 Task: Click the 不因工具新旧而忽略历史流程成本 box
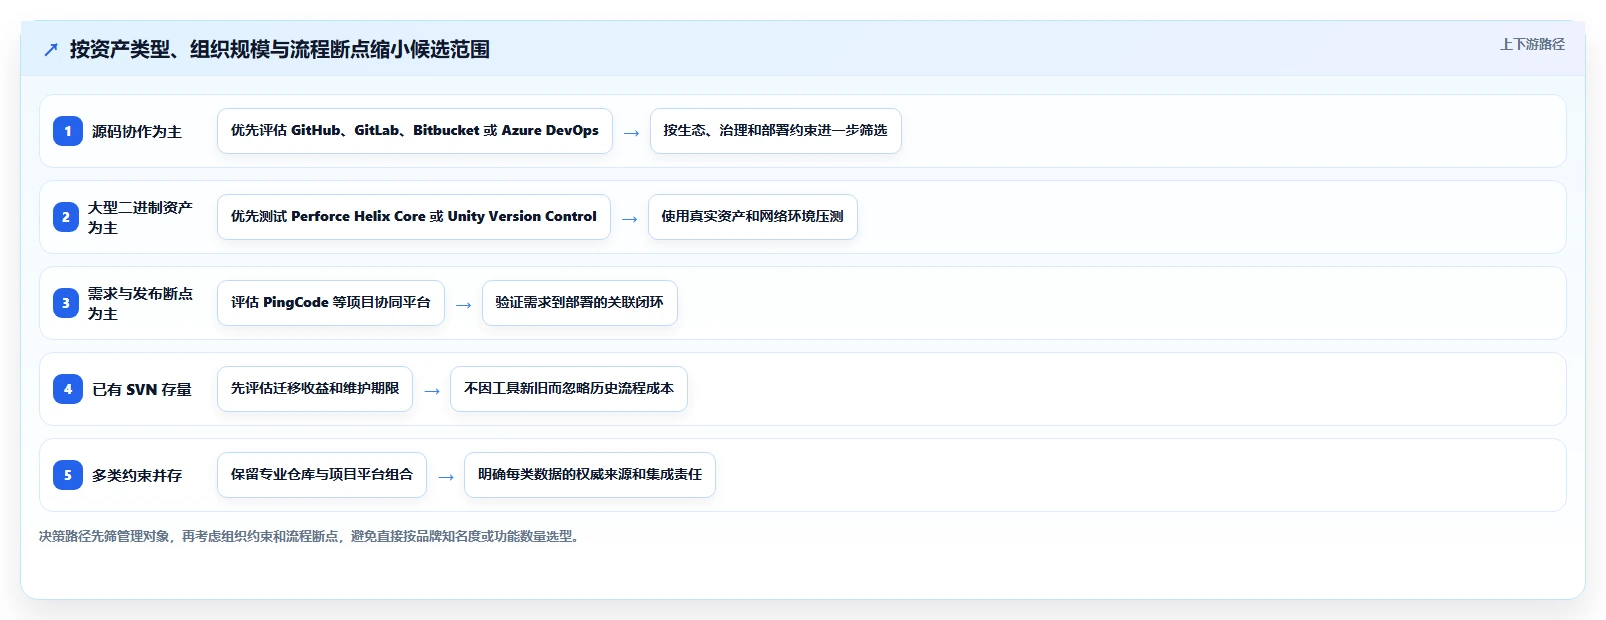[x=569, y=389]
